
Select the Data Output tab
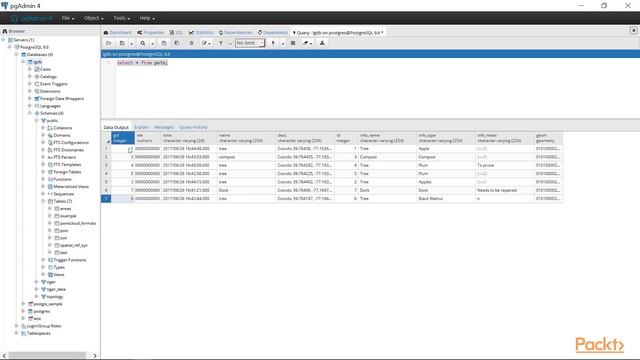tap(116, 127)
